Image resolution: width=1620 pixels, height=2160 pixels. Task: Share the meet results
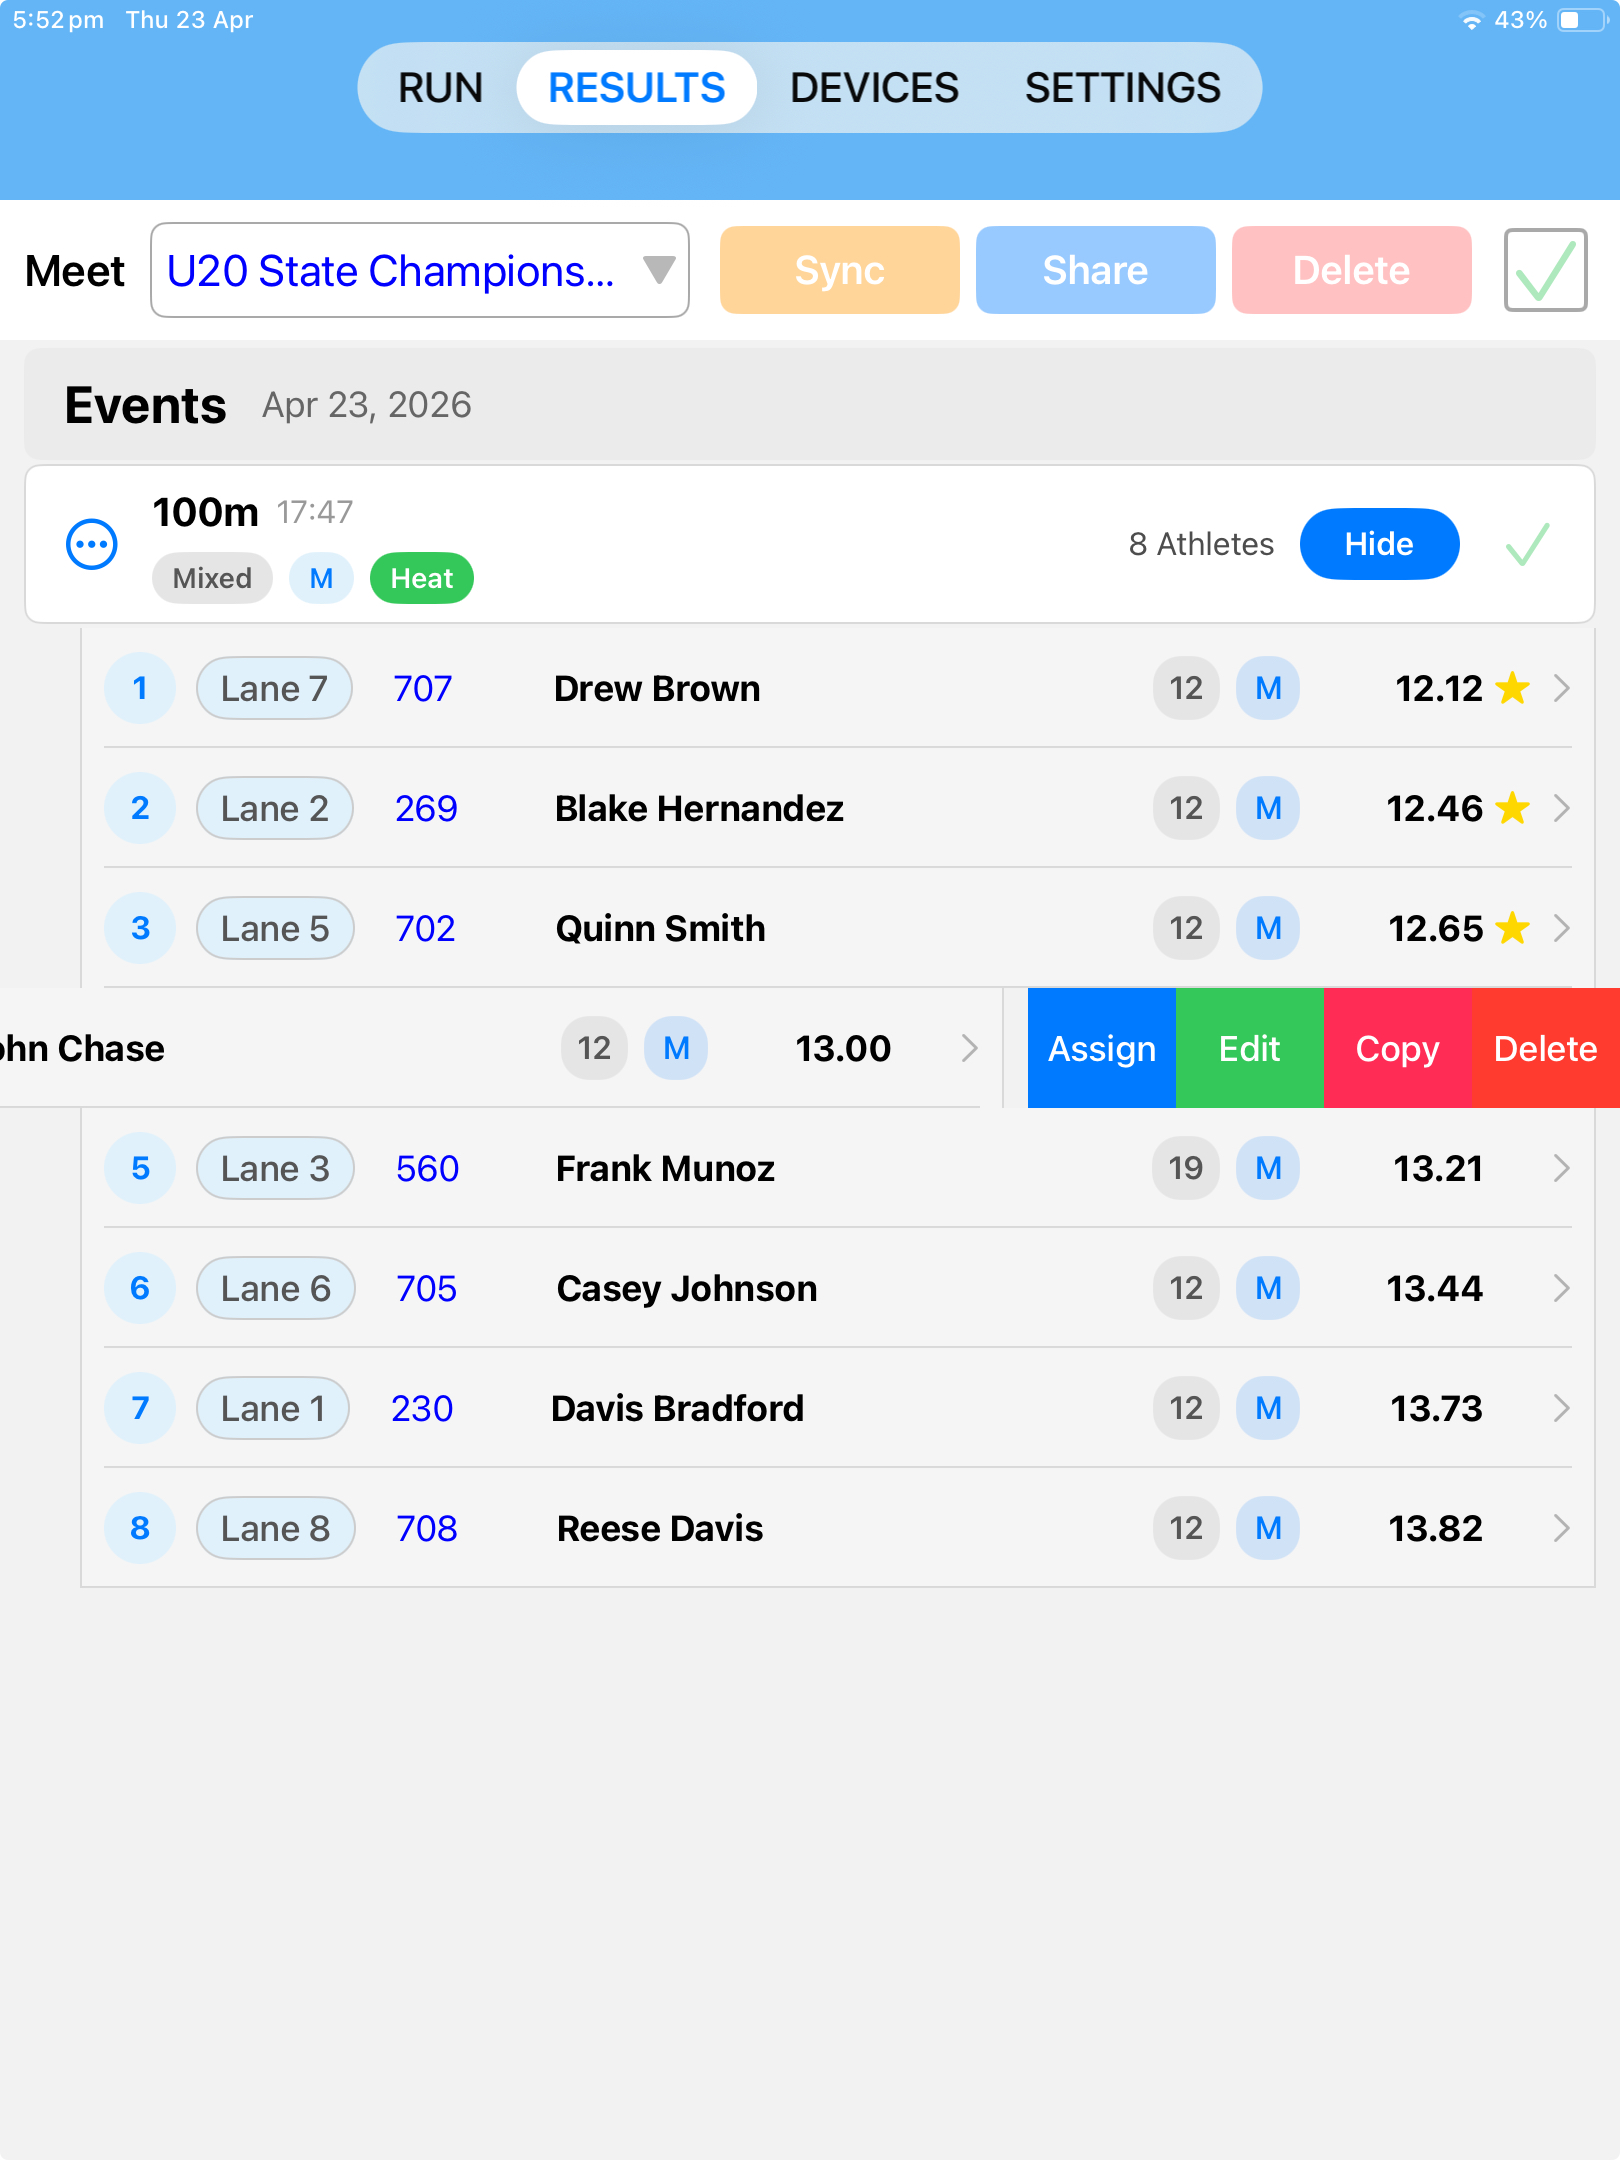point(1094,269)
